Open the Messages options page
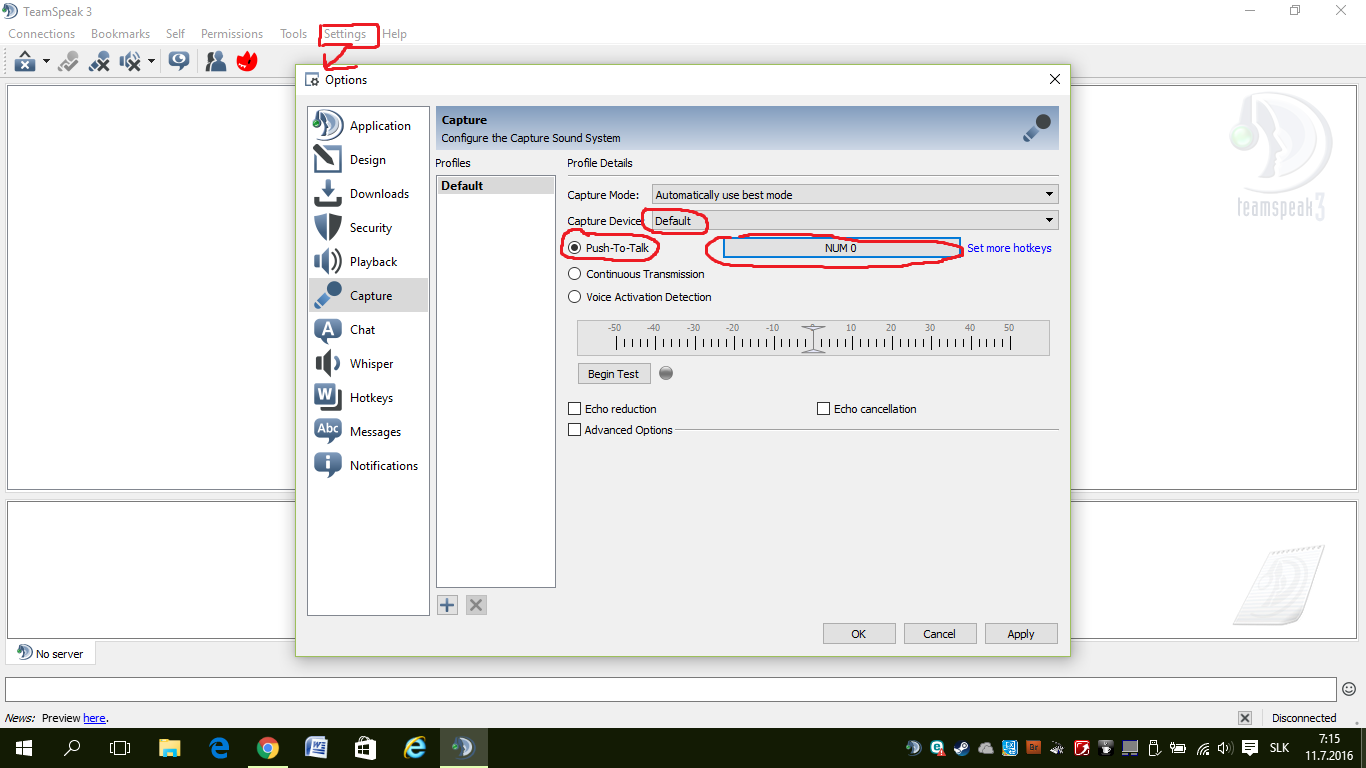Screen dimensions: 1366x768 368,432
